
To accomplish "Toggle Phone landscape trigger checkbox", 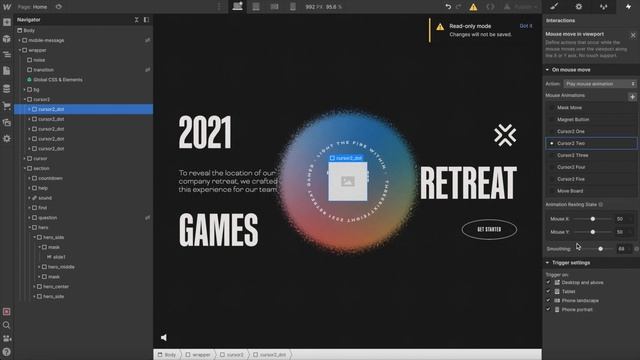I will click(x=548, y=300).
